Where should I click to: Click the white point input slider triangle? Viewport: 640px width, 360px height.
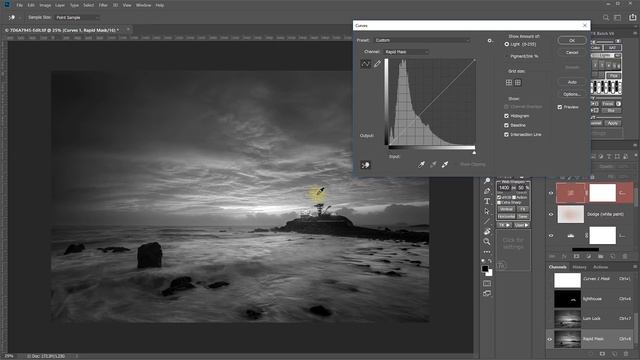474,153
